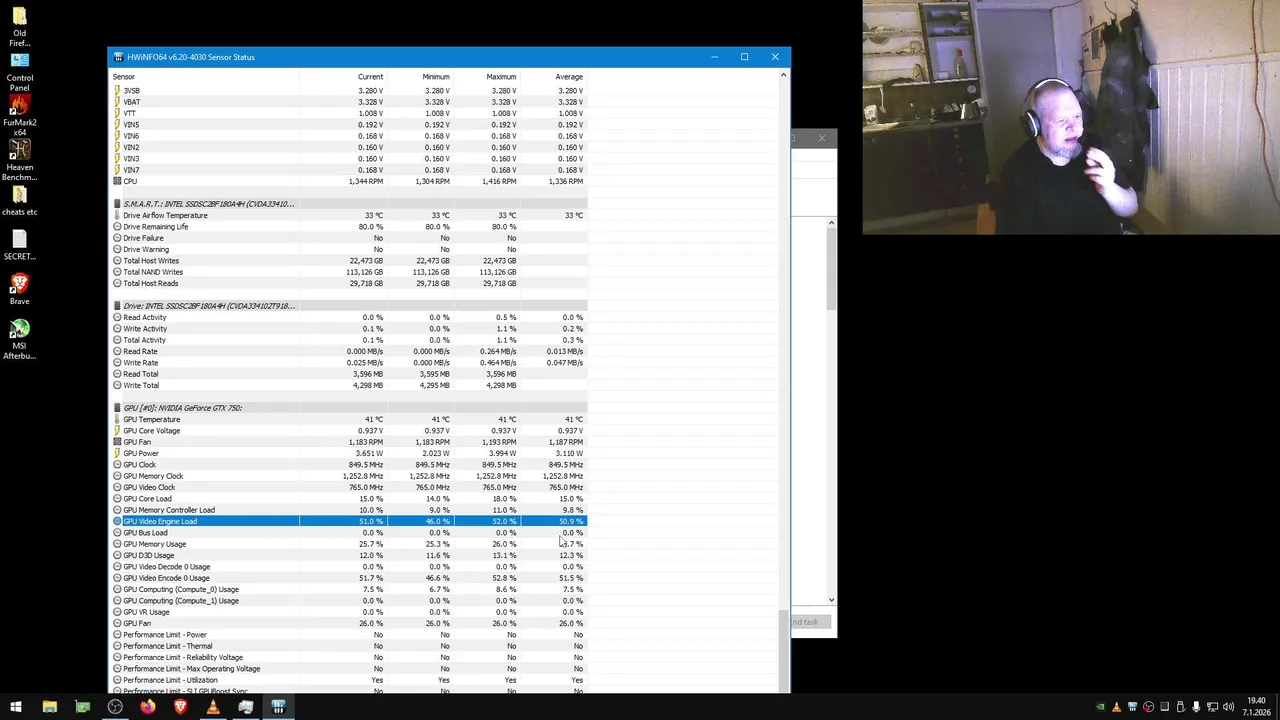1280x720 pixels.
Task: Select Performance Limit - Power row
Action: click(x=349, y=635)
